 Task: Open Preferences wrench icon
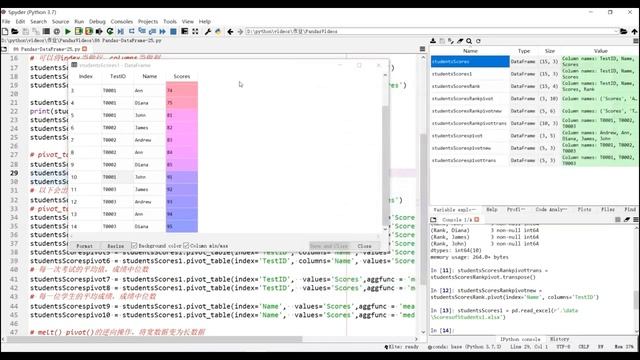[207, 31]
